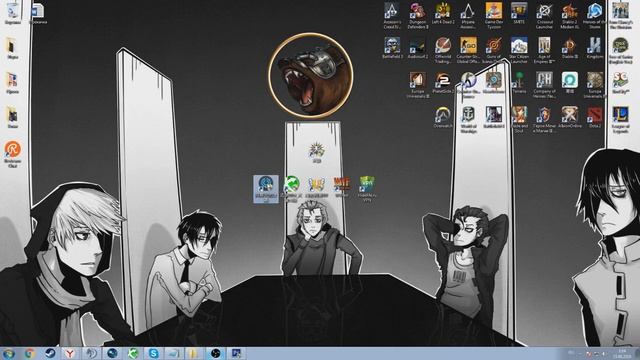This screenshot has width=640, height=360.
Task: Launch Steam from the taskbar
Action: 50,353
